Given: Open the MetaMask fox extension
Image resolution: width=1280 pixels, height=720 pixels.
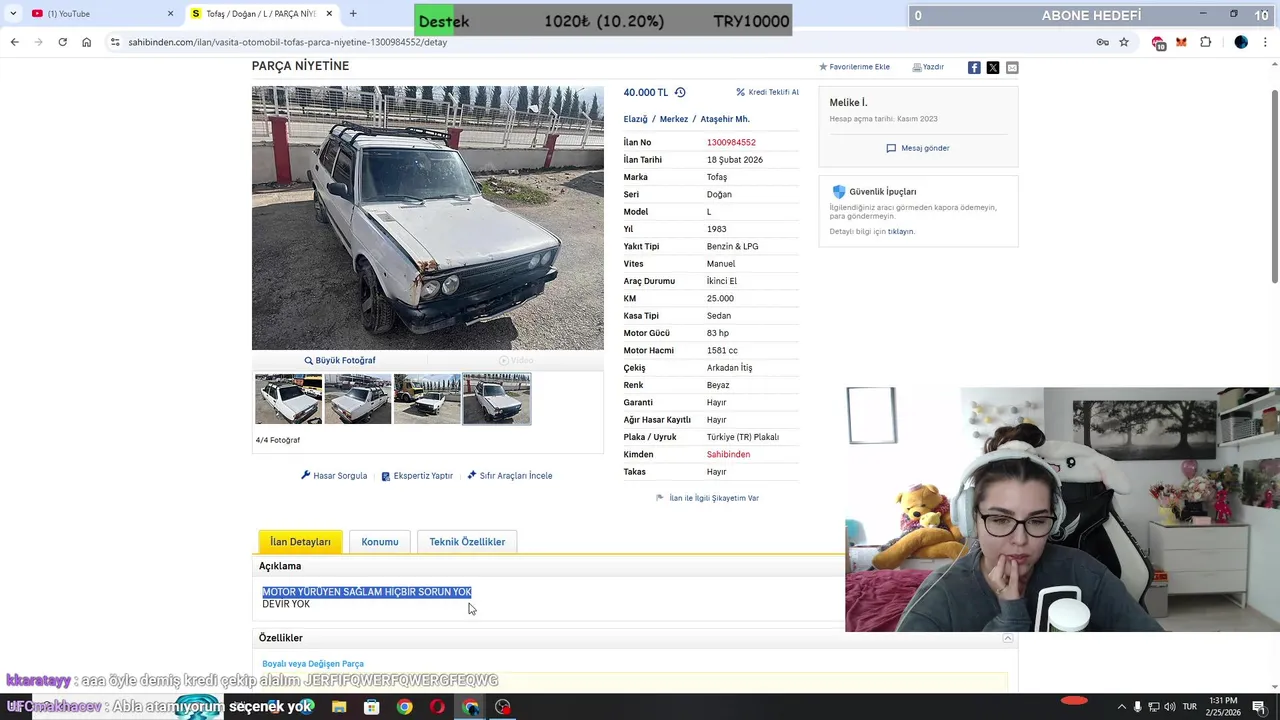Looking at the screenshot, I should pos(1181,42).
